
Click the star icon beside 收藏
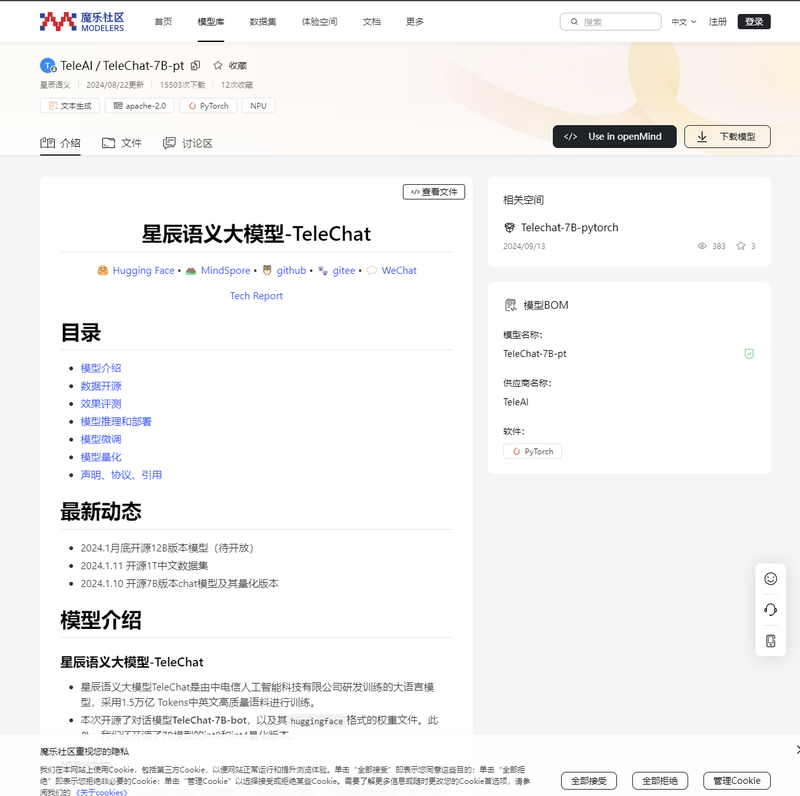[x=218, y=65]
